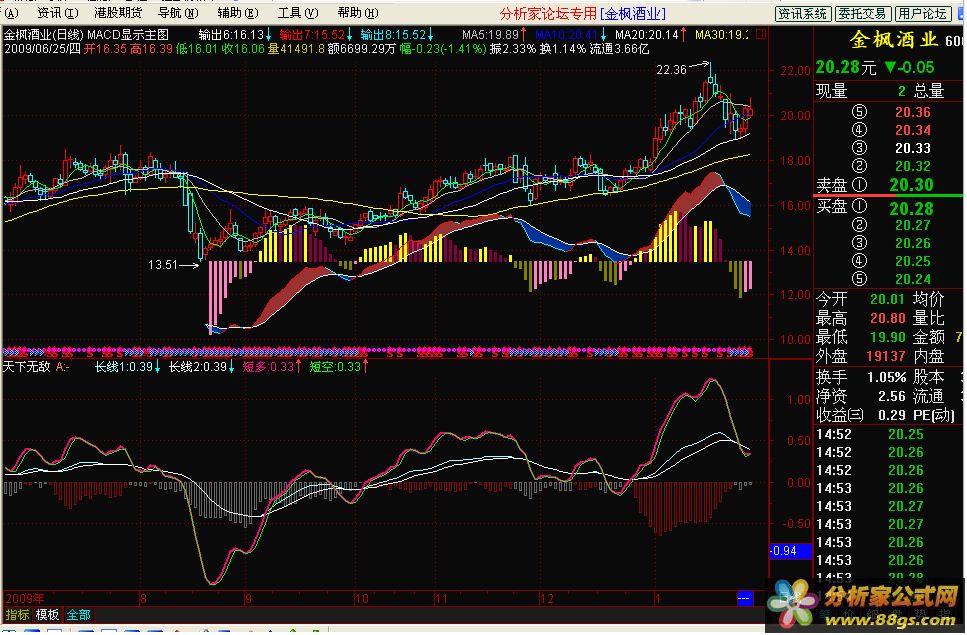The height and width of the screenshot is (635, 967).
Task: Select buy level ⑤ price 20.24
Action: tap(913, 279)
